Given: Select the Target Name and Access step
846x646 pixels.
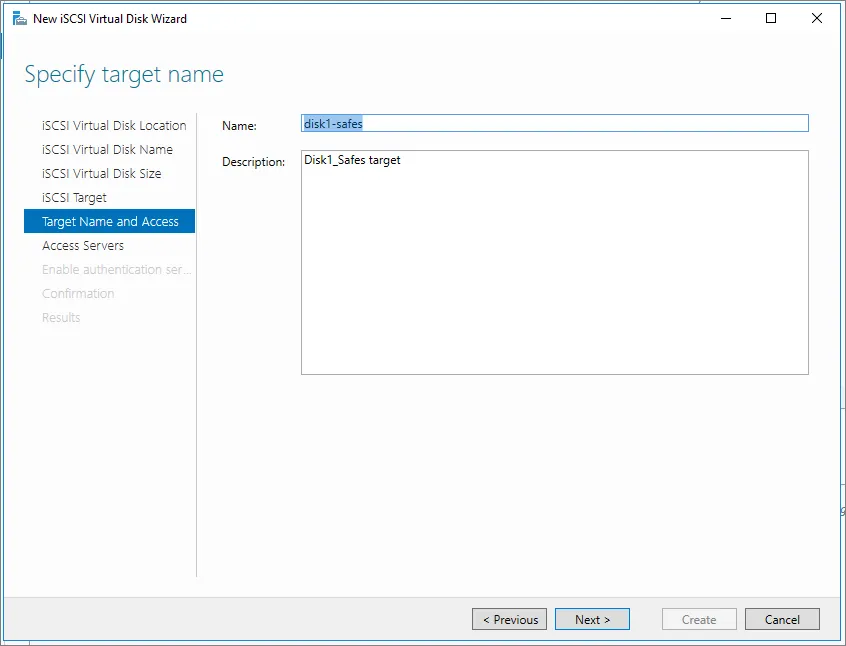Looking at the screenshot, I should pos(110,222).
